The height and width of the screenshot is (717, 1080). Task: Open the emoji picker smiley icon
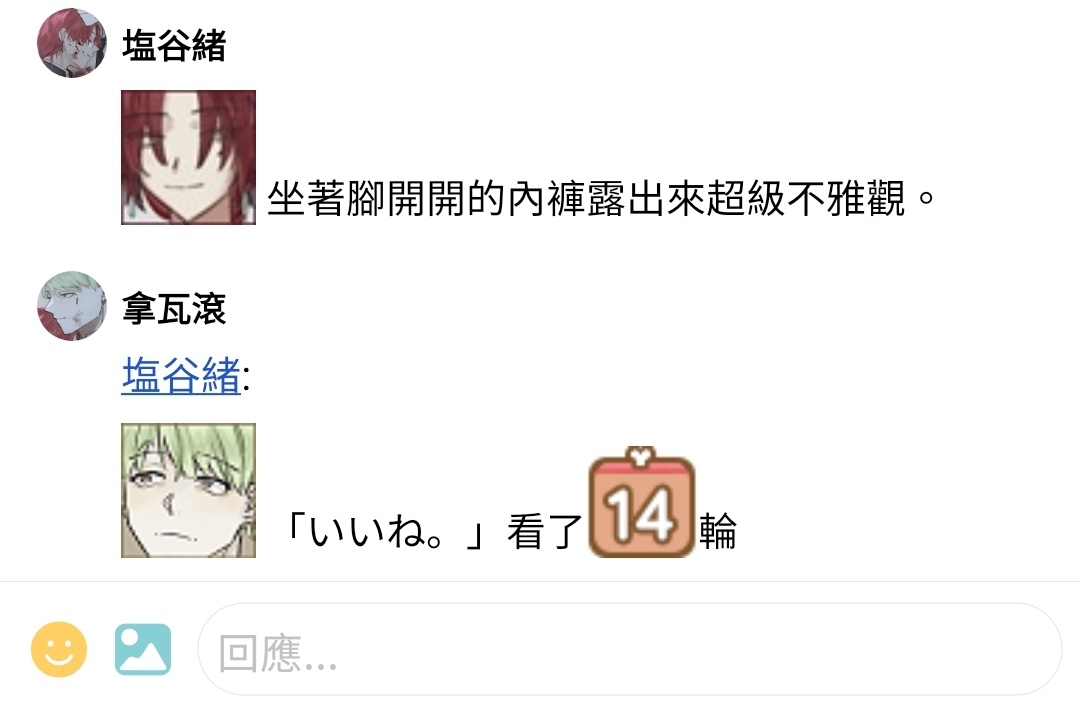59,650
